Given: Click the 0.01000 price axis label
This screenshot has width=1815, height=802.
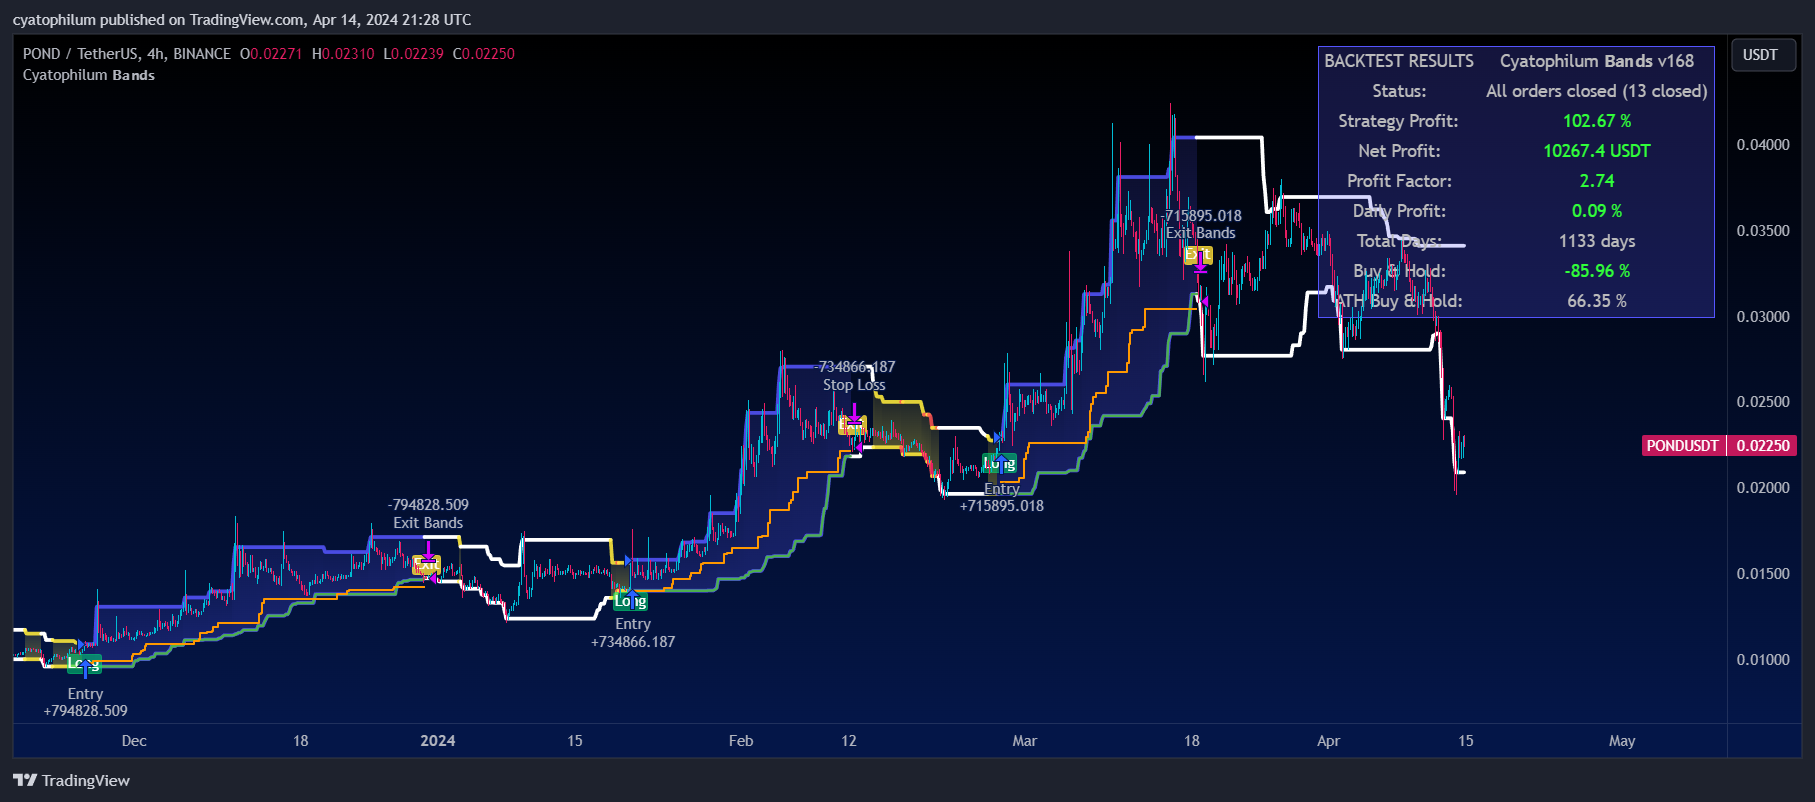Looking at the screenshot, I should pyautogui.click(x=1763, y=660).
